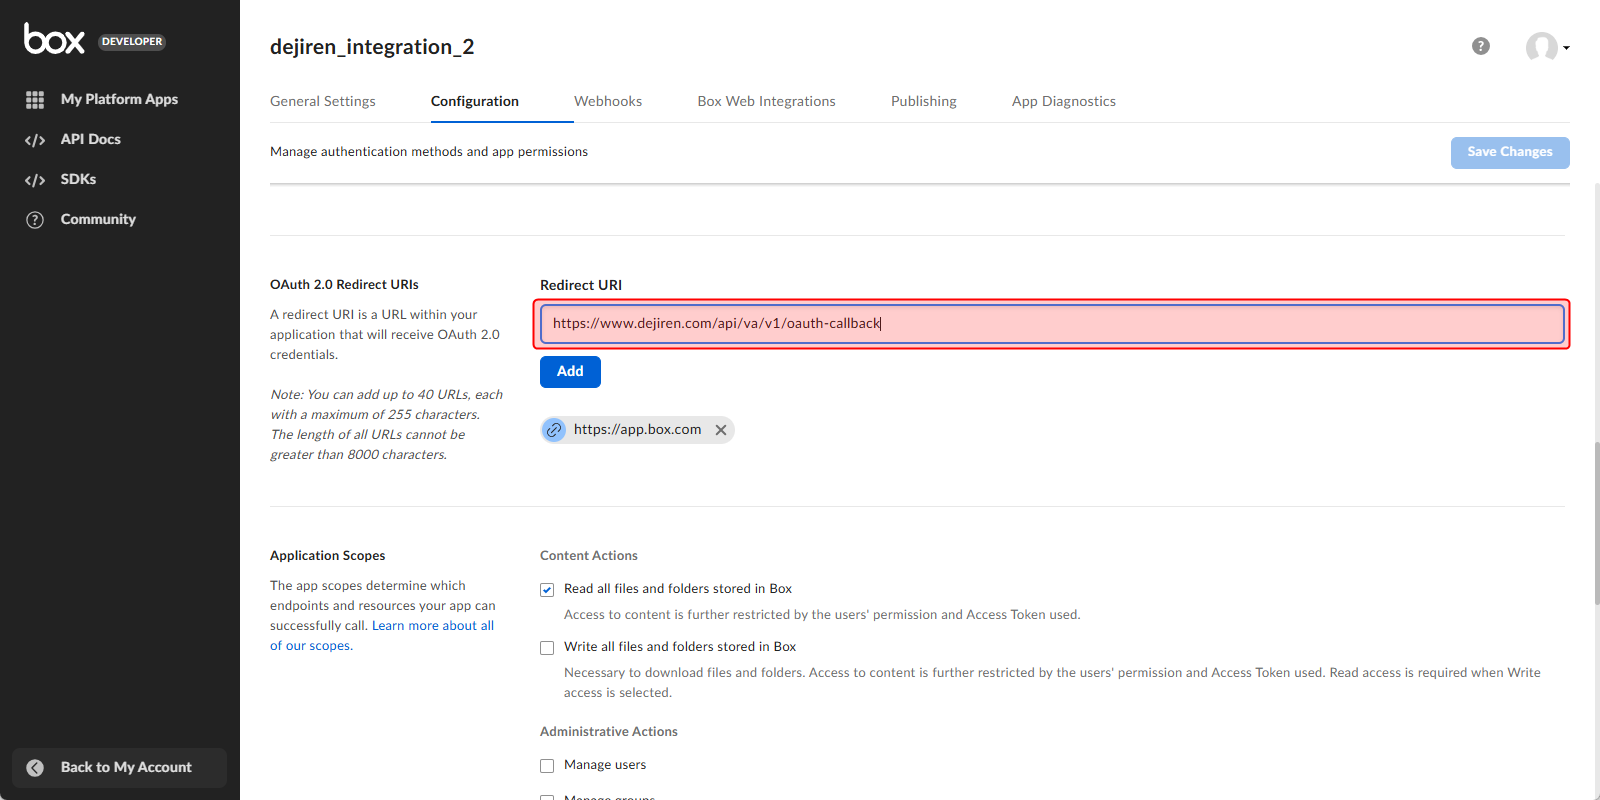
Task: Remove the https://app.box.com redirect URI
Action: 721,430
